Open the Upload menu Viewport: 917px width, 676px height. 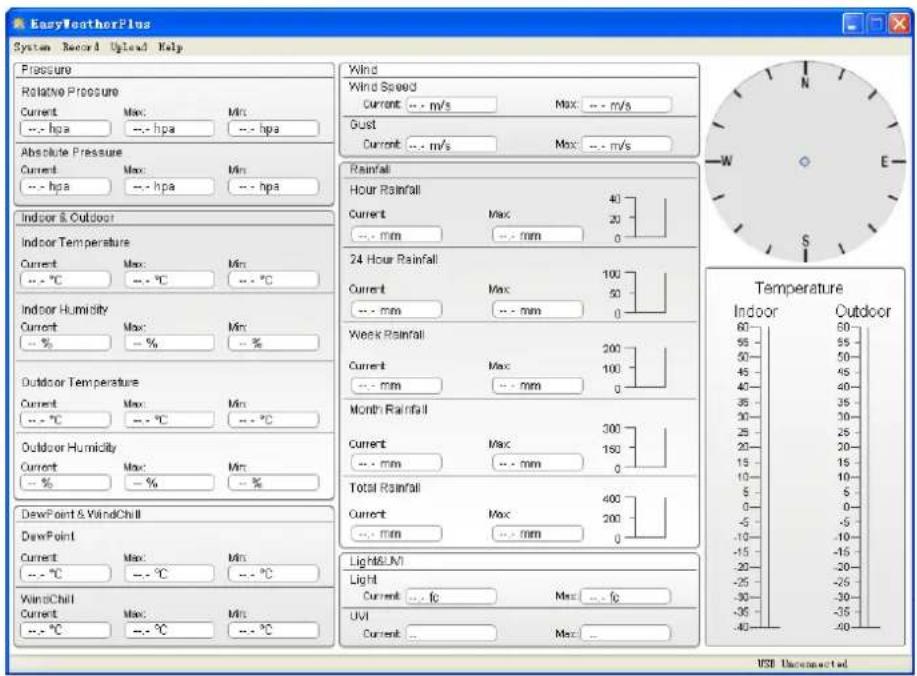129,47
